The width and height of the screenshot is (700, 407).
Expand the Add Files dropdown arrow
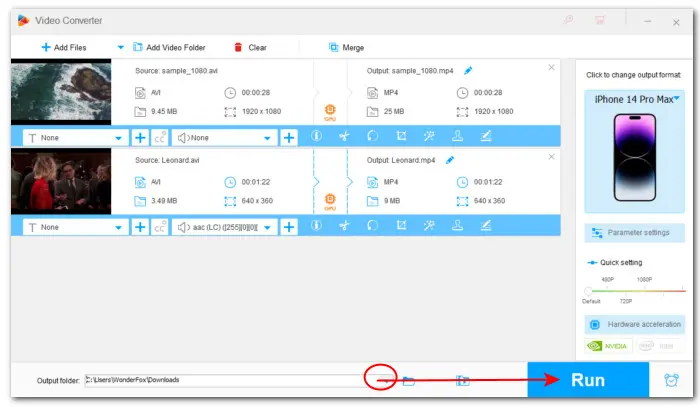click(121, 47)
